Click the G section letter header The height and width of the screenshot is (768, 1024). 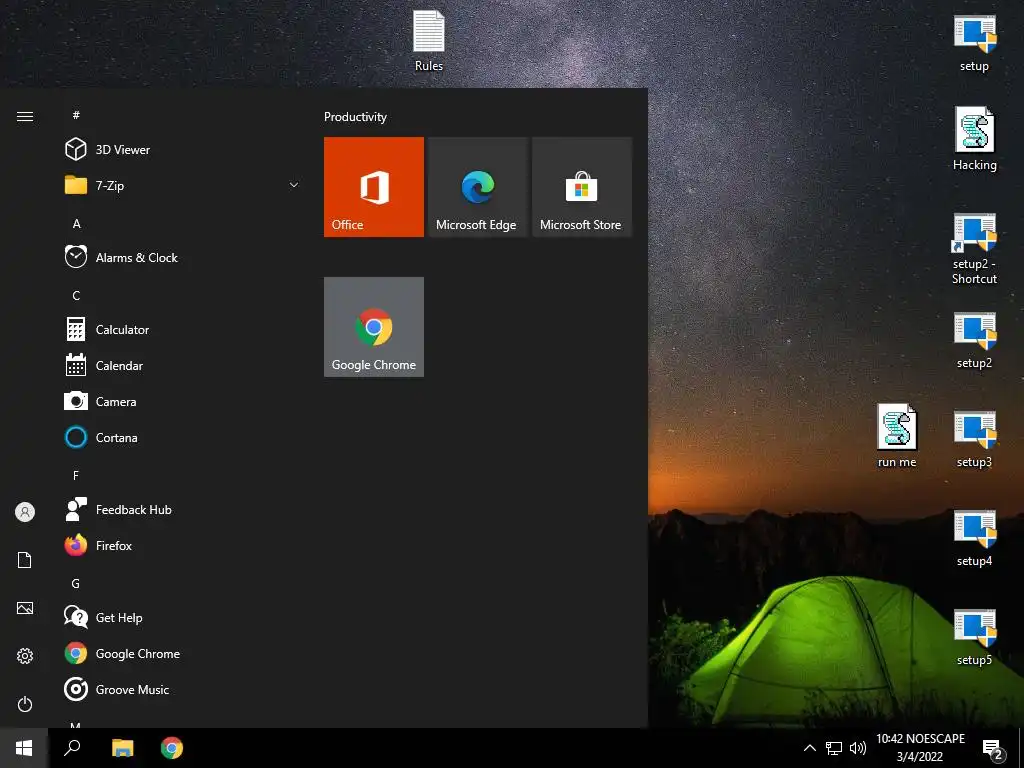[x=76, y=584]
